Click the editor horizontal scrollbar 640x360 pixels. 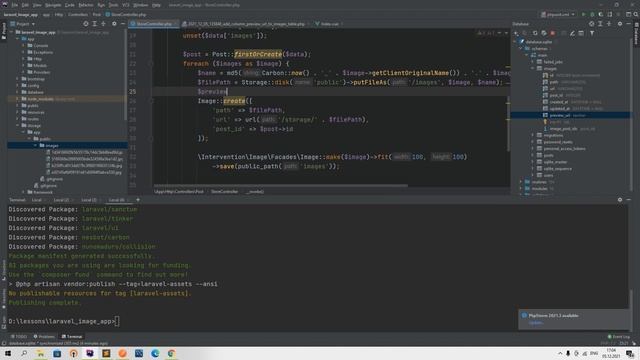[280, 185]
